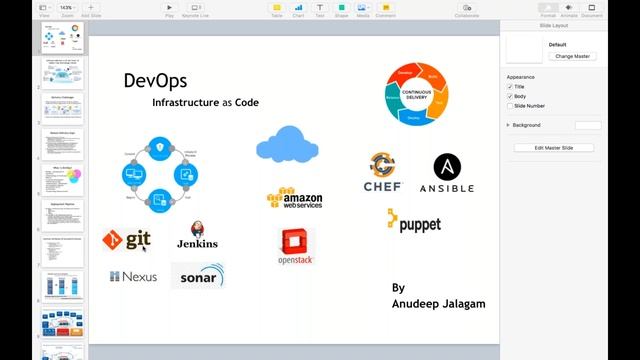Switch to the Document inspector tab
Viewport: 640px width, 360px height.
point(592,8)
